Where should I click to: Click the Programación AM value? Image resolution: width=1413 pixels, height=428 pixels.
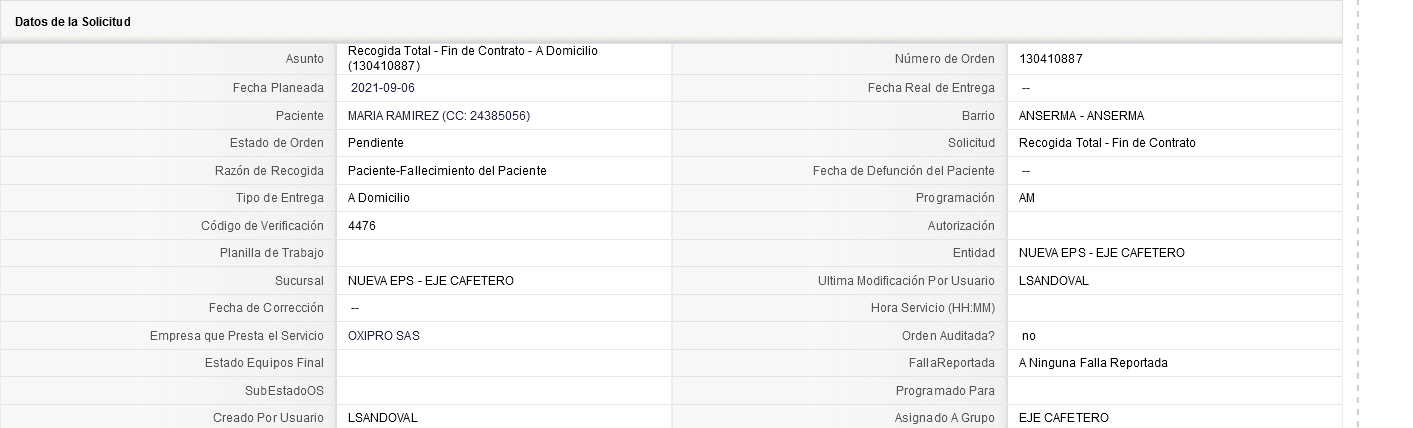pyautogui.click(x=1027, y=198)
